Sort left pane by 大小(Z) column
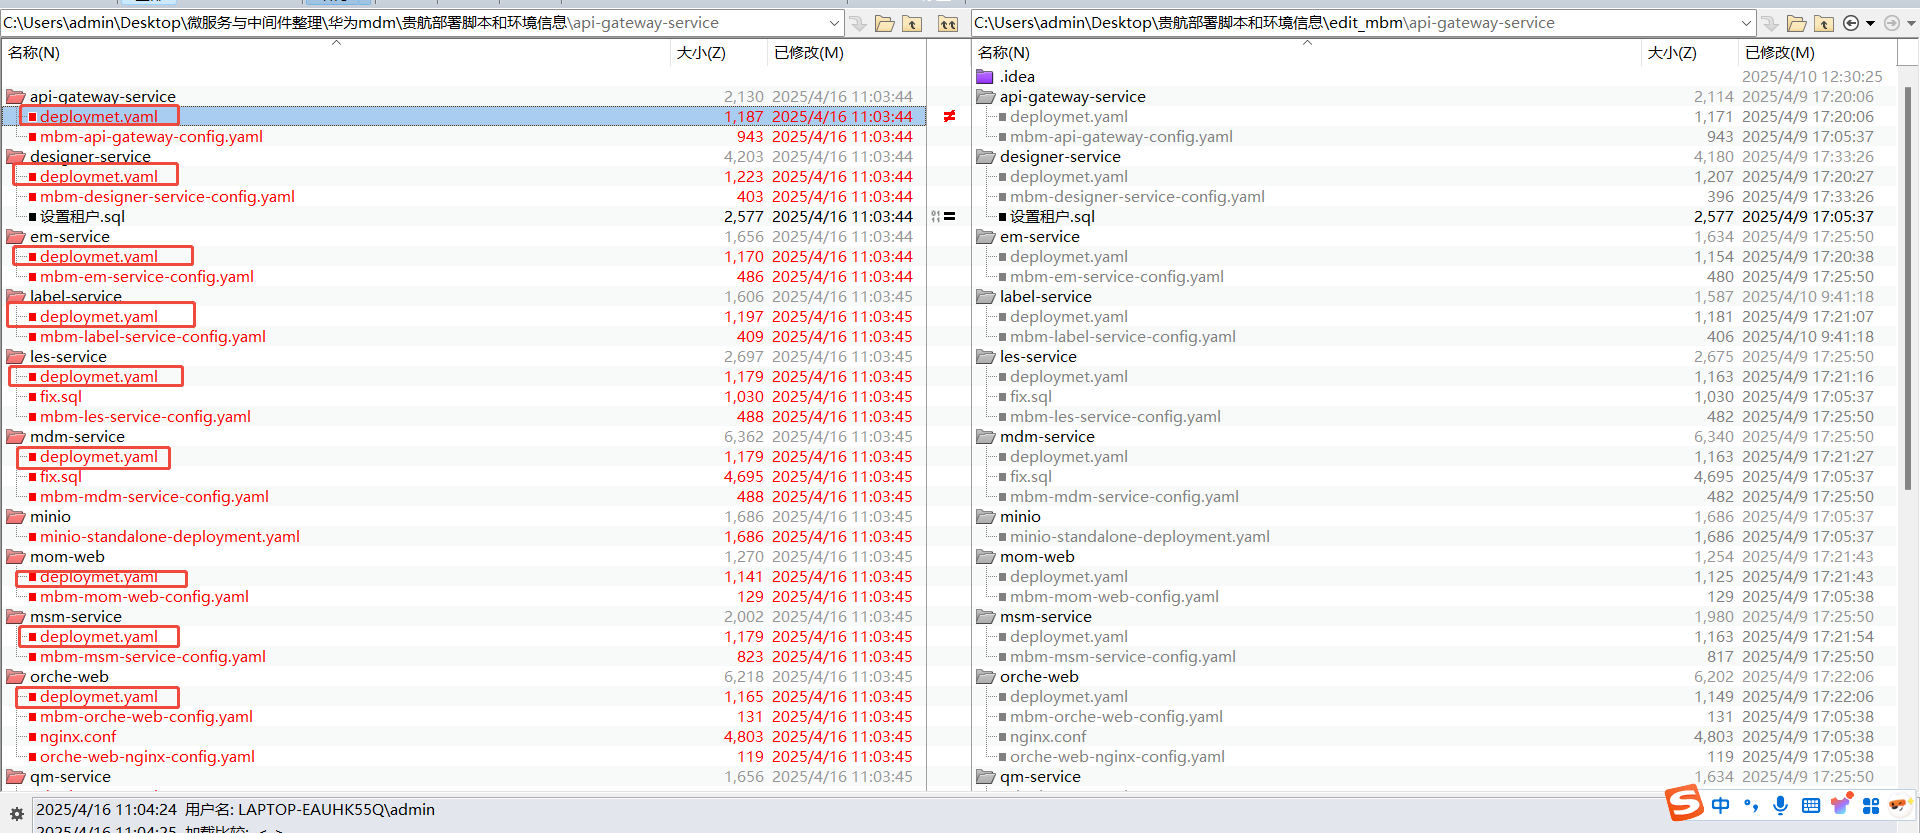Viewport: 1920px width, 833px height. point(701,53)
